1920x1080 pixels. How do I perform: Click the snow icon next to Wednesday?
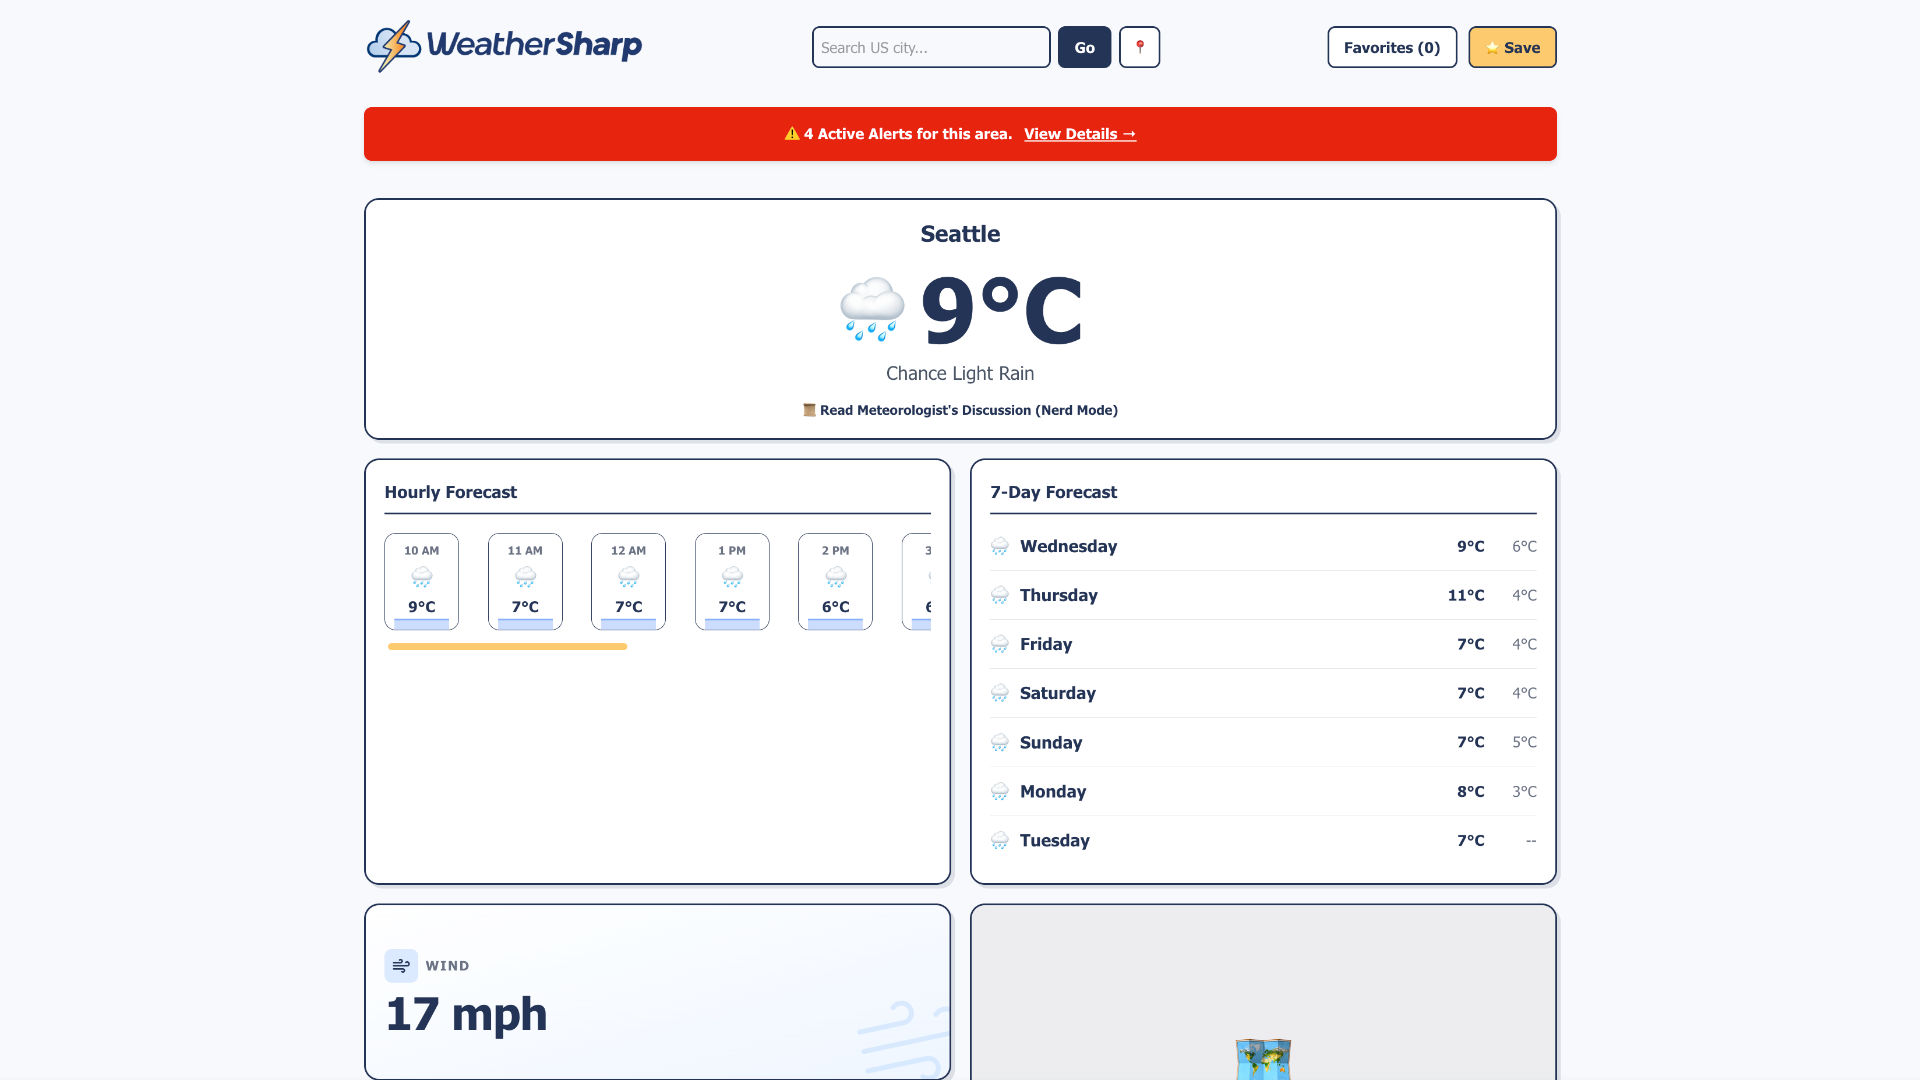pyautogui.click(x=1000, y=546)
